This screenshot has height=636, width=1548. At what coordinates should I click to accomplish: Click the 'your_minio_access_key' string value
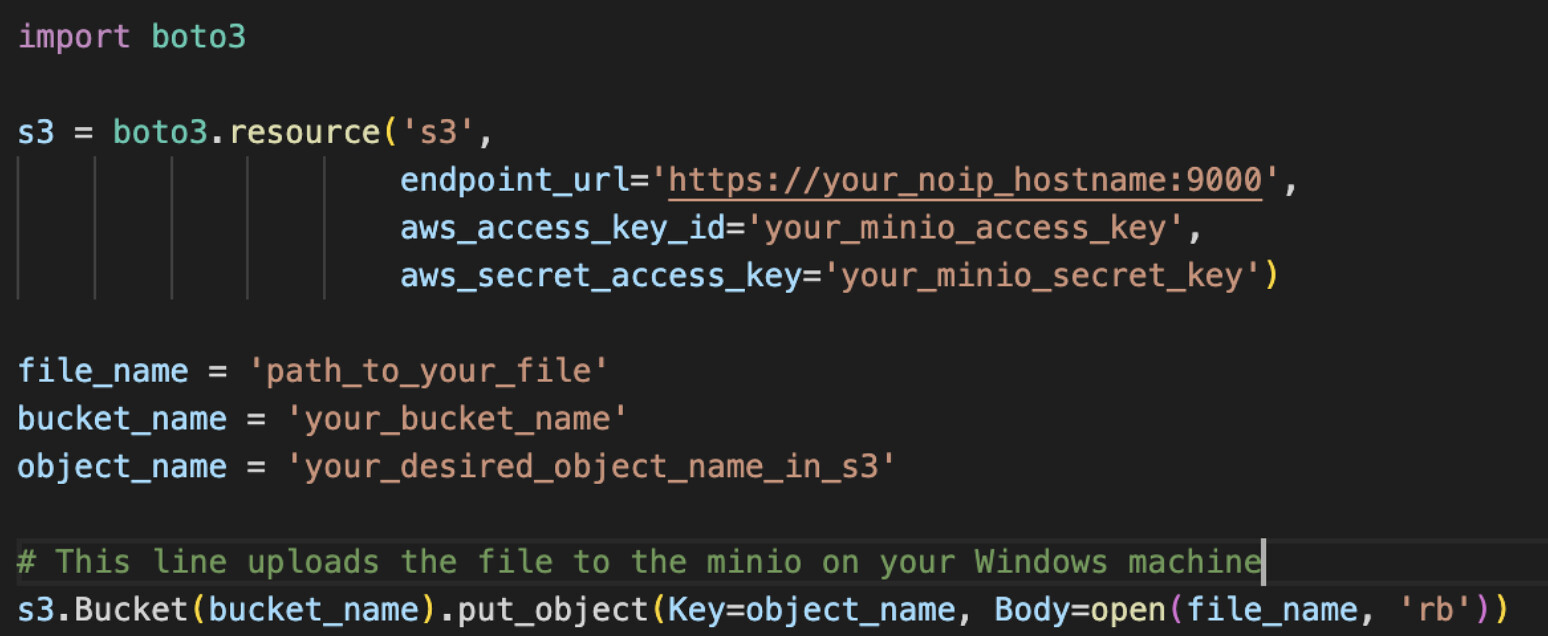click(966, 228)
